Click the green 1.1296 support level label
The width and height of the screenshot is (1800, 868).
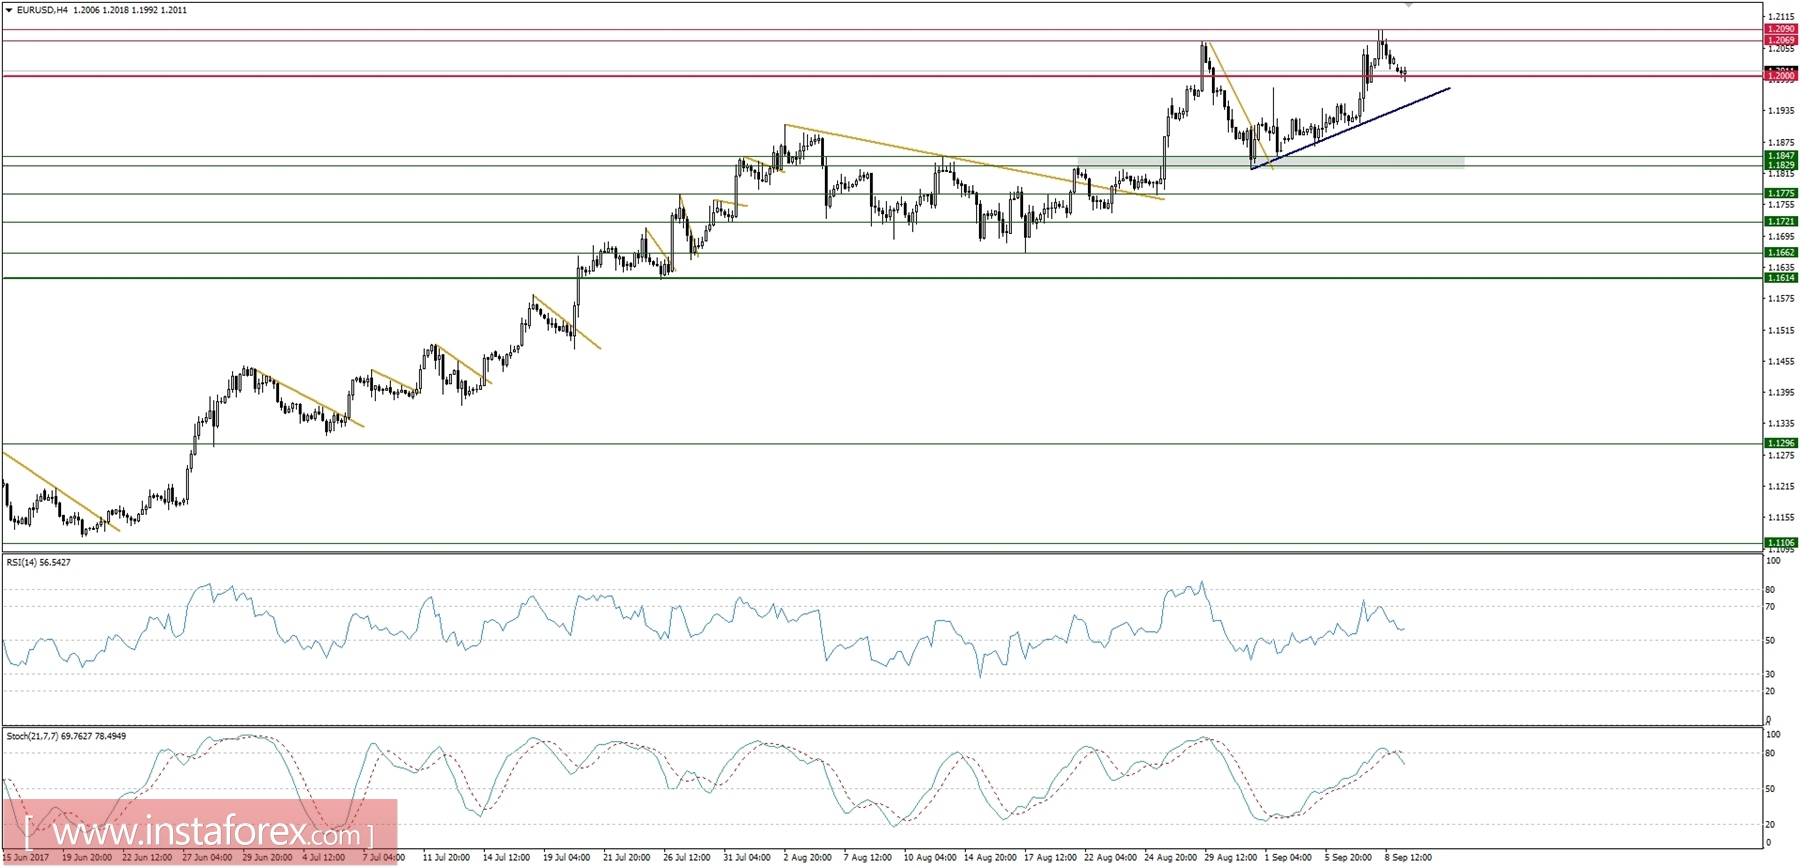pos(1781,442)
